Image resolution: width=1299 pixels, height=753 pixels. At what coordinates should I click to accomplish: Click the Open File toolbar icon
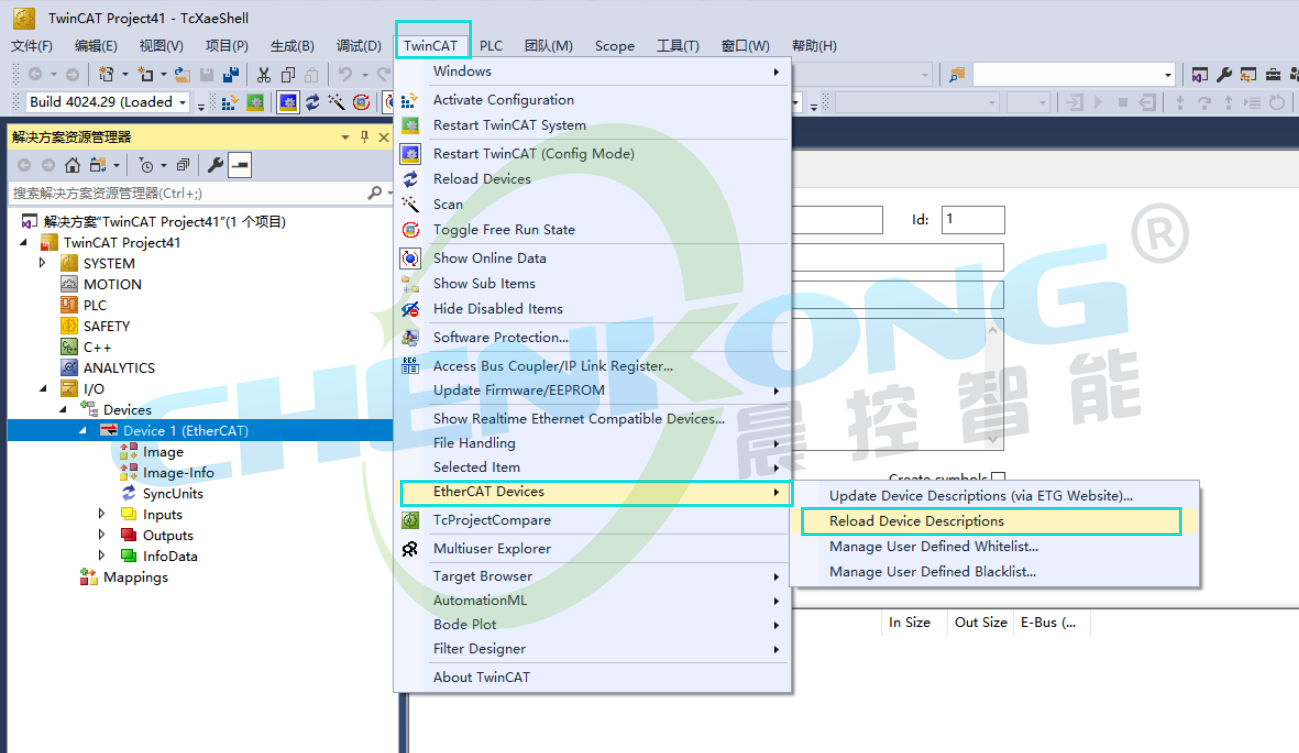[x=182, y=74]
